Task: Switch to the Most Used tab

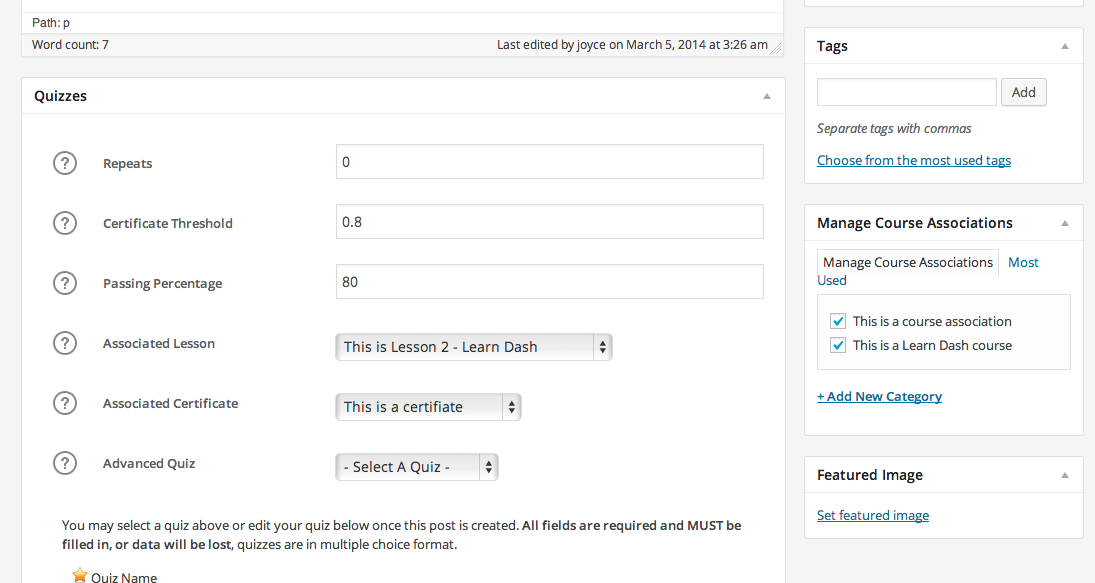Action: tap(1023, 262)
